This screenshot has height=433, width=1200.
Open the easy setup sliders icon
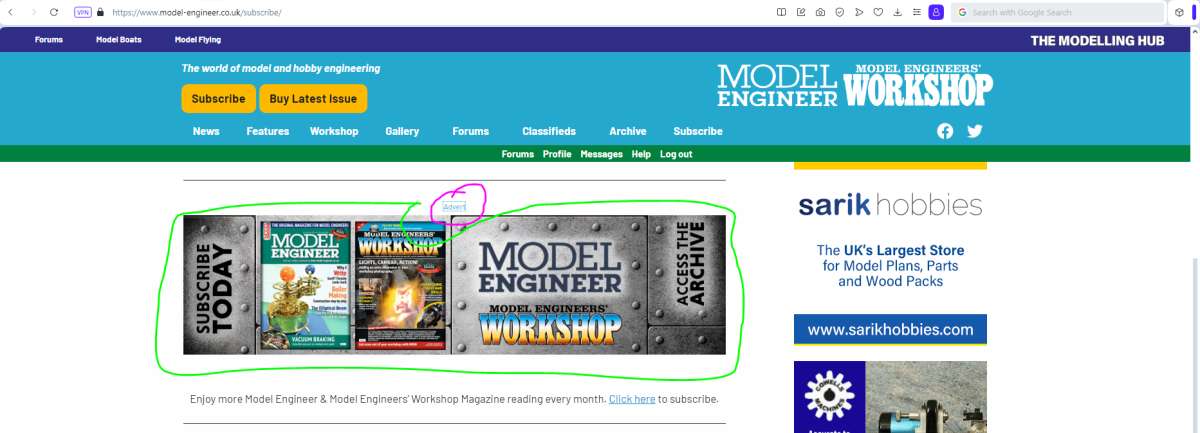click(916, 12)
